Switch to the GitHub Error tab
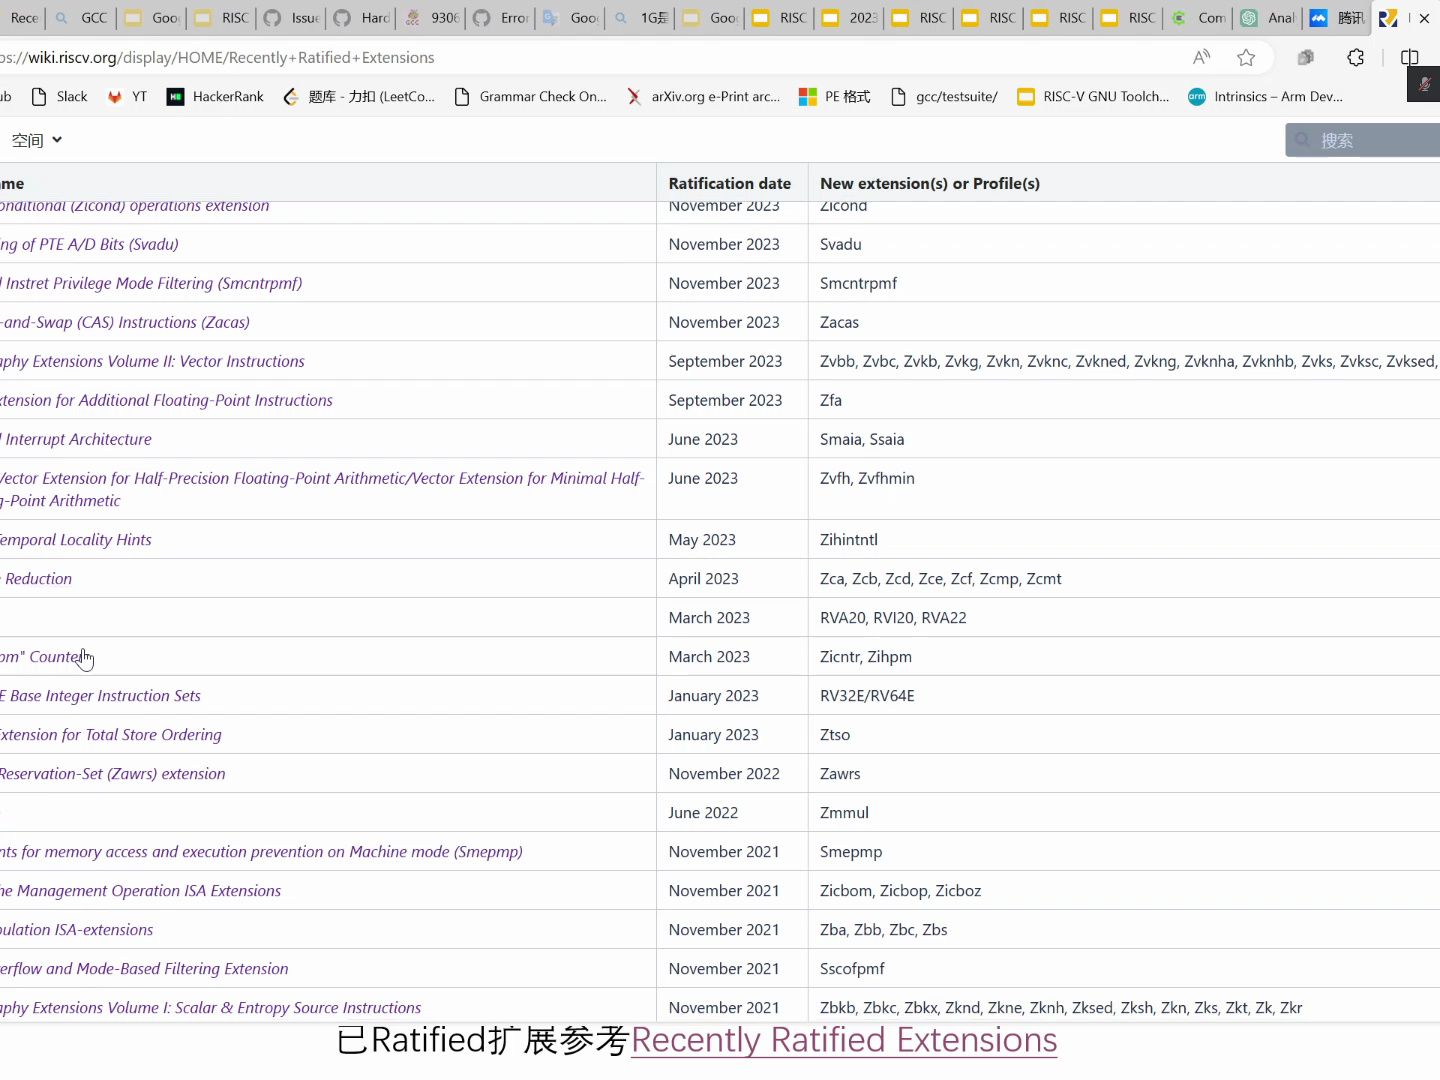Image resolution: width=1440 pixels, height=1080 pixels. coord(501,18)
